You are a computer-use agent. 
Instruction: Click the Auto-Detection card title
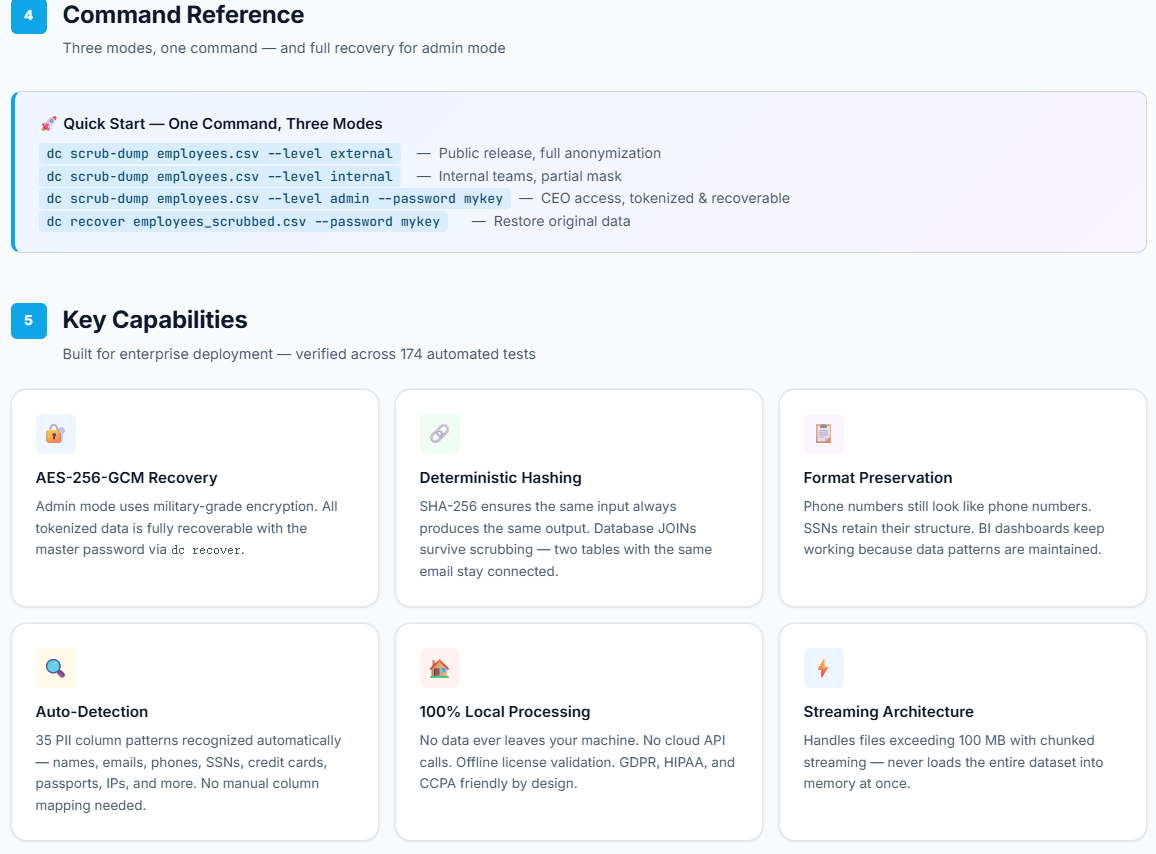[x=92, y=712]
